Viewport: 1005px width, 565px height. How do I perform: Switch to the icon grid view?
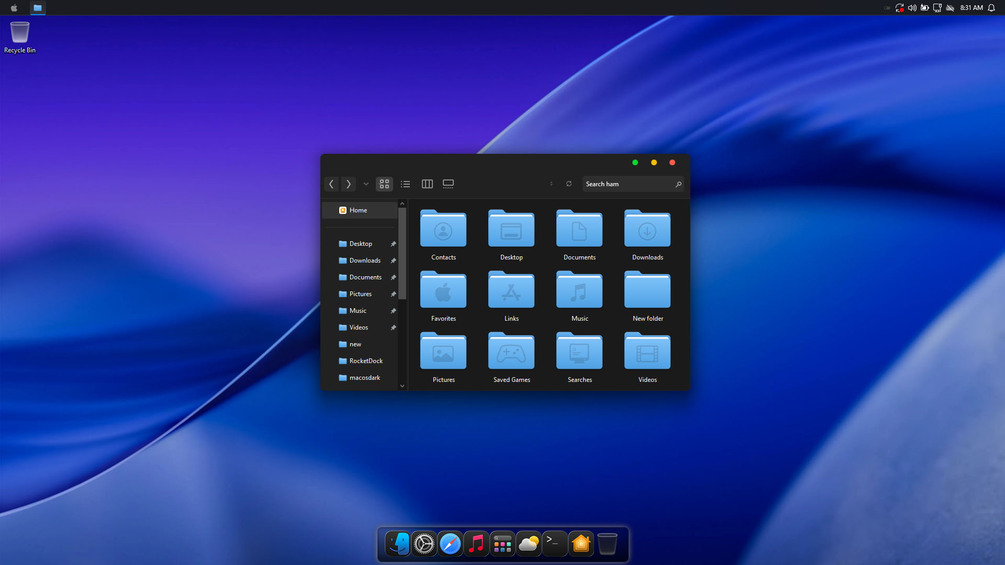click(x=384, y=184)
